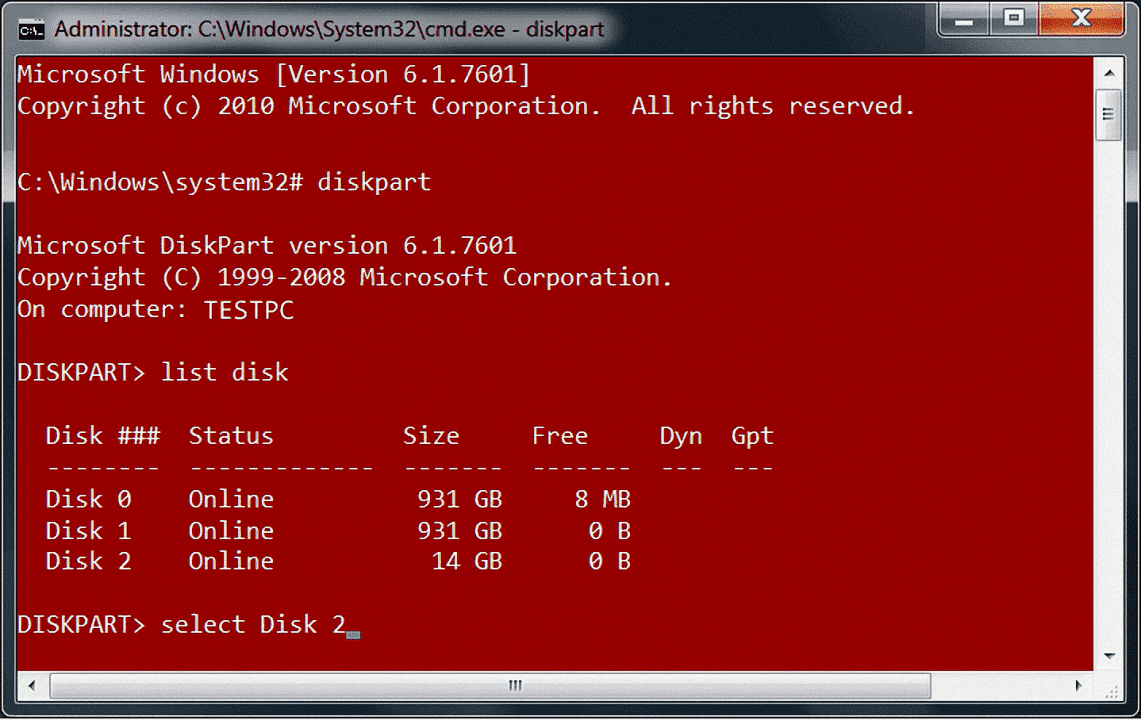Click the Size column header
Image resolution: width=1141 pixels, height=720 pixels.
pyautogui.click(x=431, y=436)
